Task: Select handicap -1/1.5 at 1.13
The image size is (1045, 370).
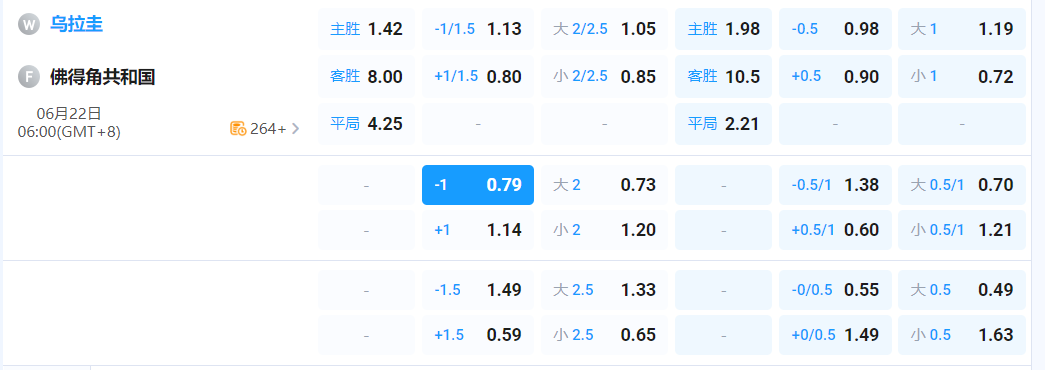Action: [478, 29]
